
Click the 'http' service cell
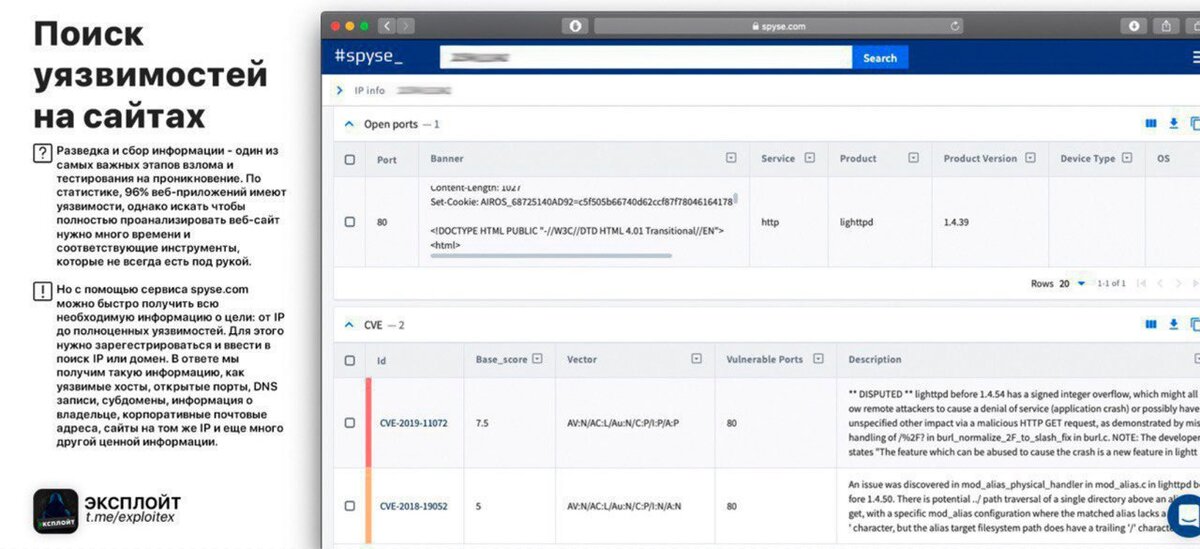click(x=770, y=222)
